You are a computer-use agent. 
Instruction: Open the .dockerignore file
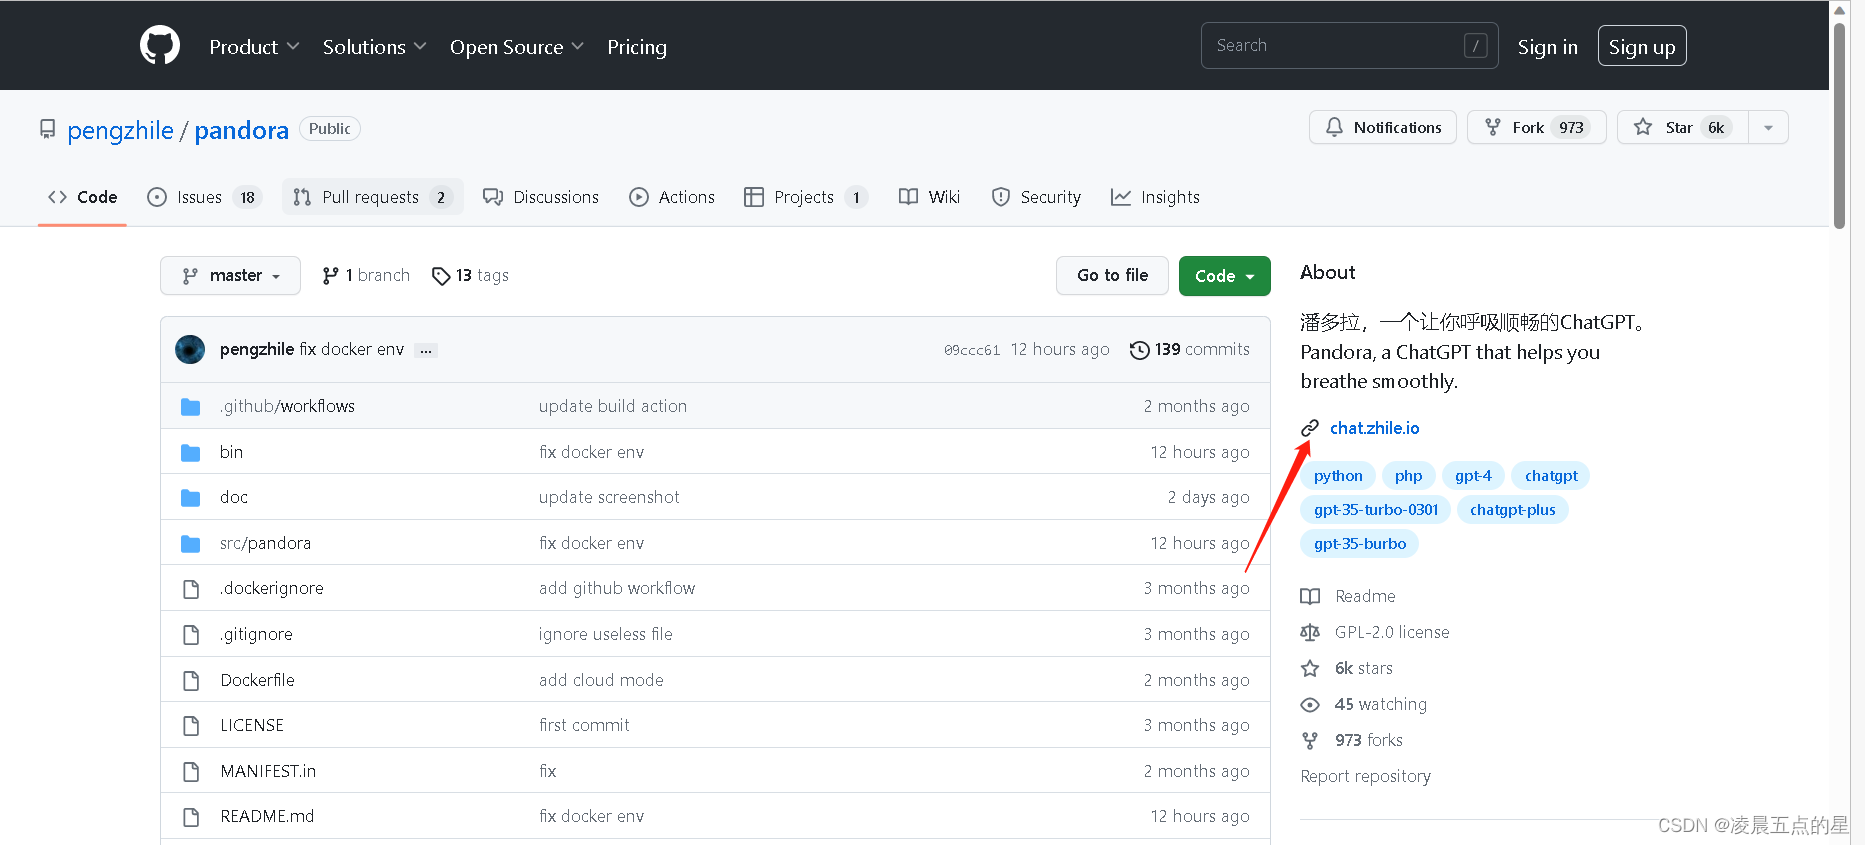point(272,588)
